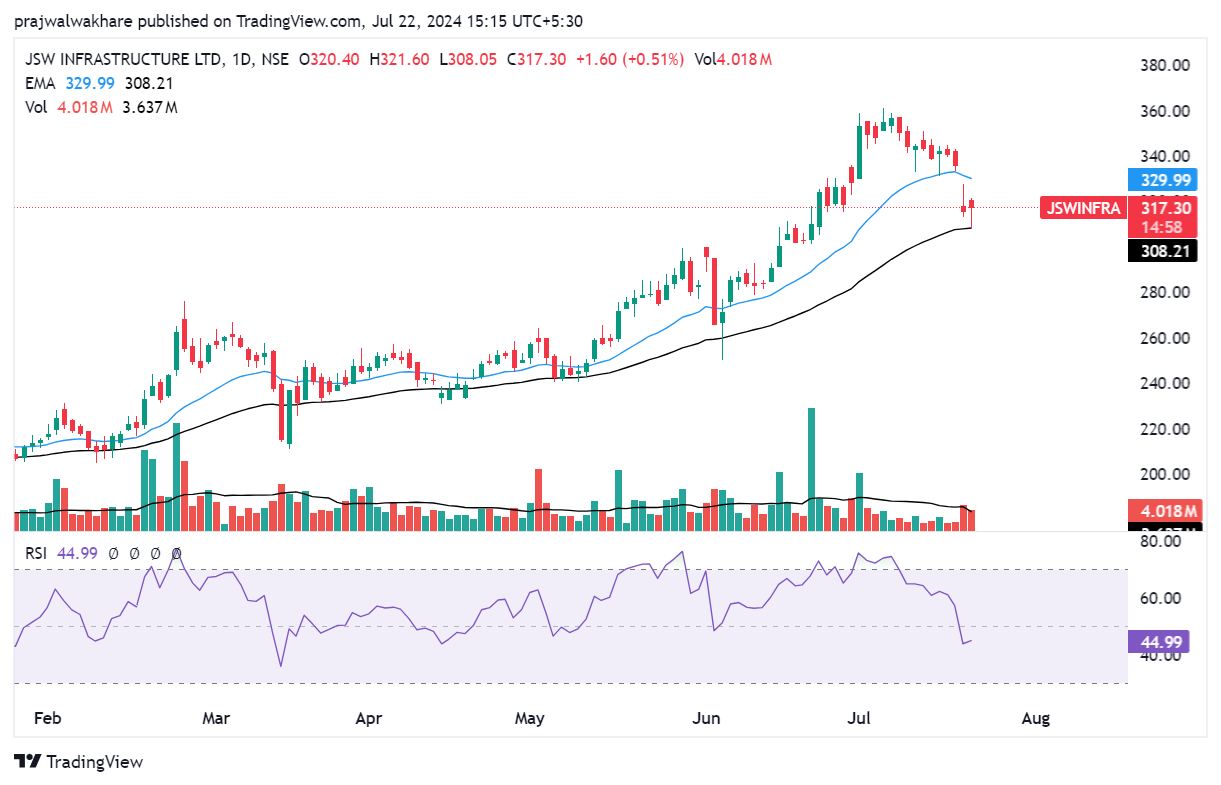Select the Vol indicator legend label

click(x=35, y=107)
